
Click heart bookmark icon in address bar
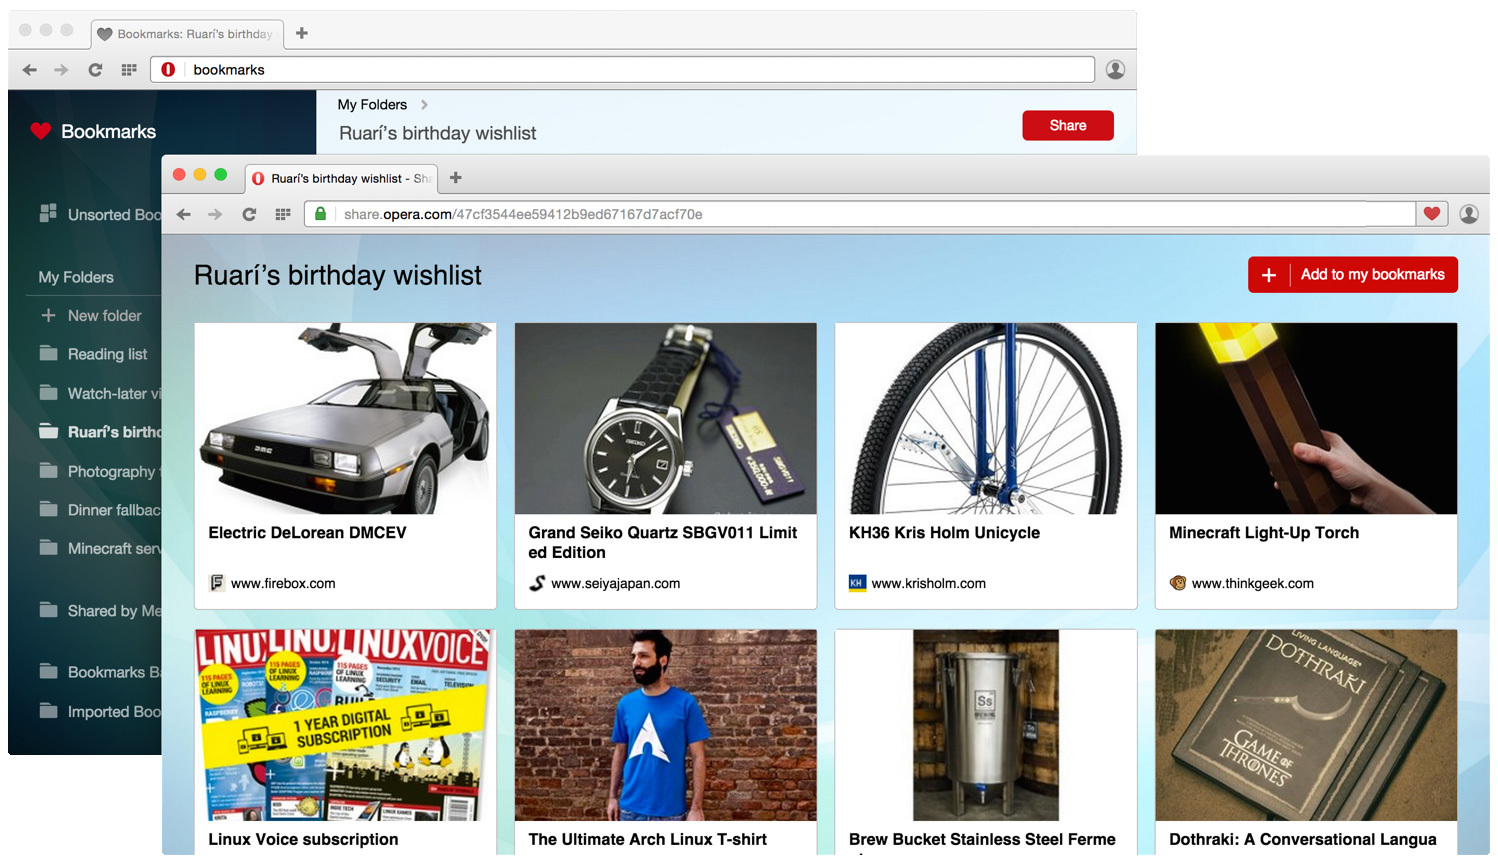1432,213
